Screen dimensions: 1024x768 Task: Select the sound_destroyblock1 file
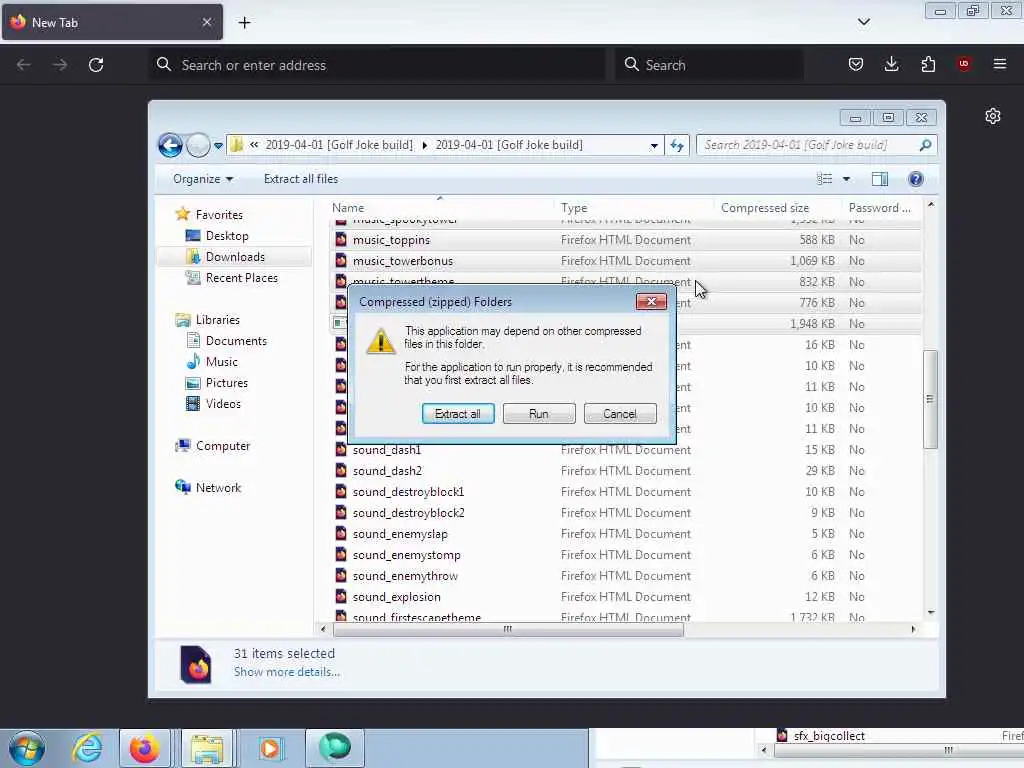pyautogui.click(x=408, y=492)
